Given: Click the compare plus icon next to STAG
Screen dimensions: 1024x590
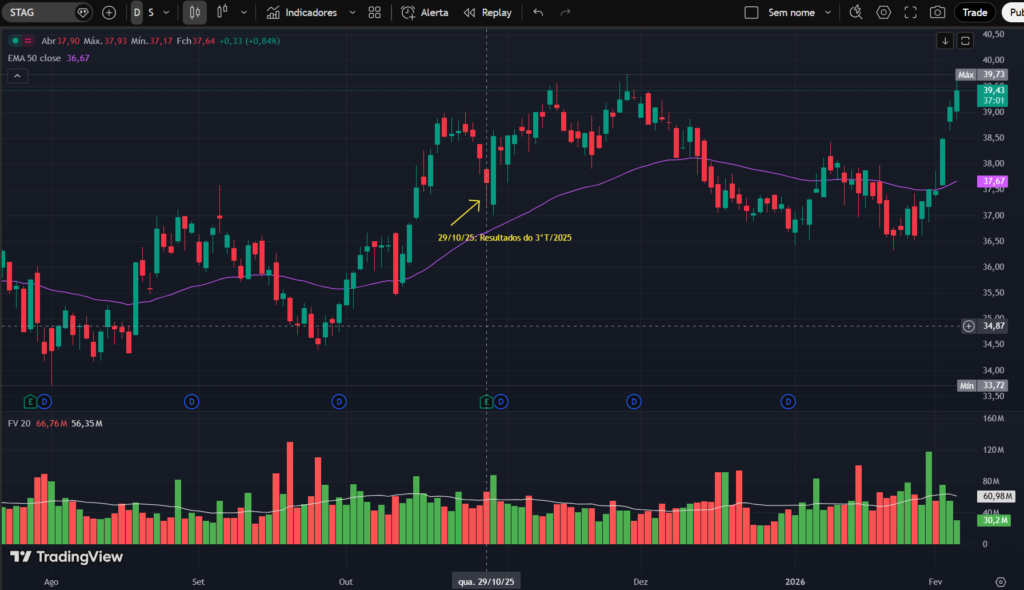Looking at the screenshot, I should [108, 12].
